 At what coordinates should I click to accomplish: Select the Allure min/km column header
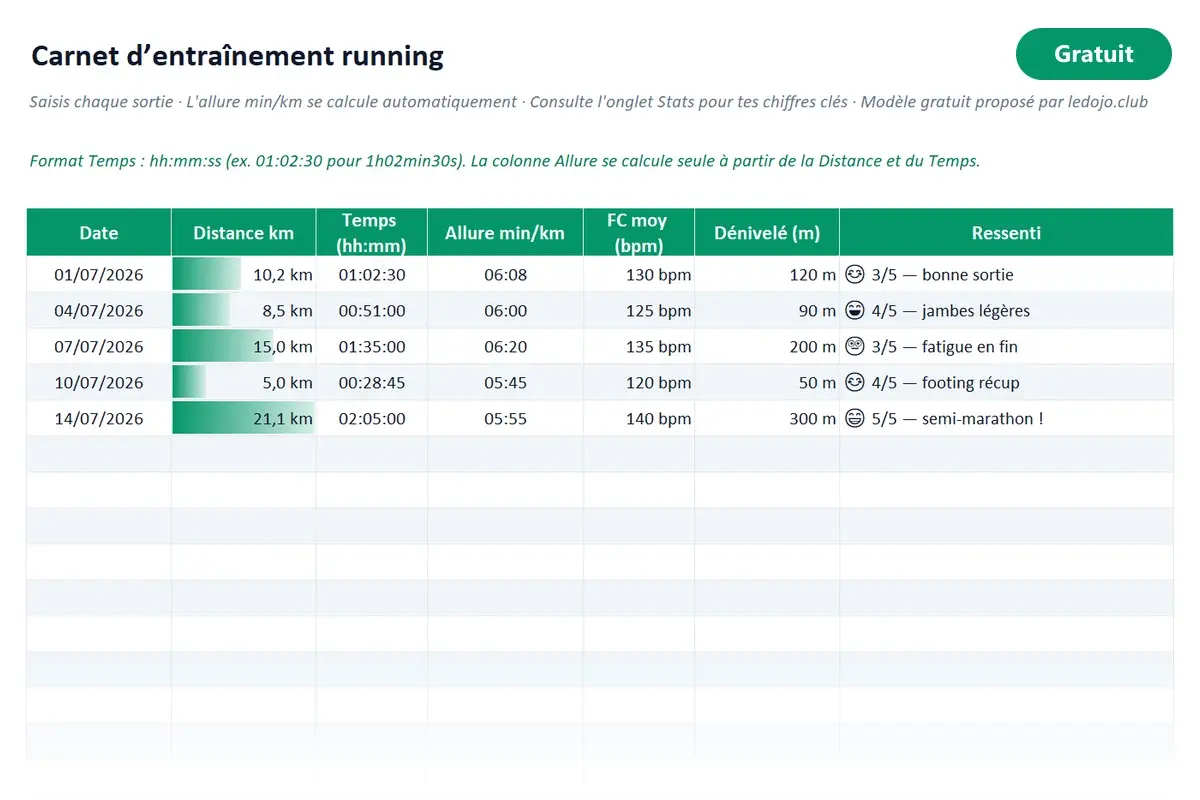tap(505, 233)
